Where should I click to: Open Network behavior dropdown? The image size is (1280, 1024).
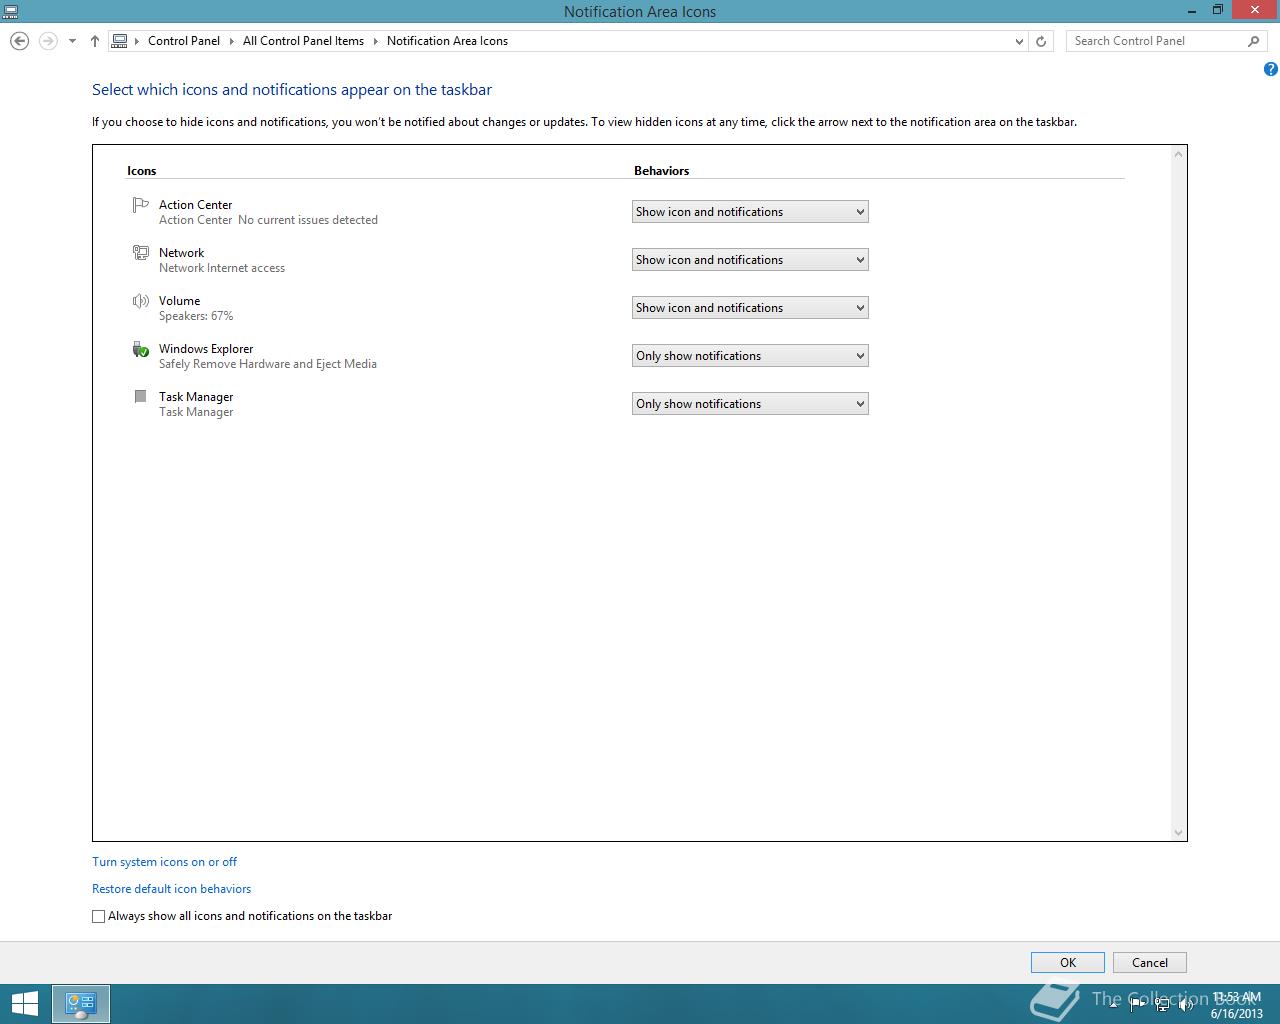[750, 260]
